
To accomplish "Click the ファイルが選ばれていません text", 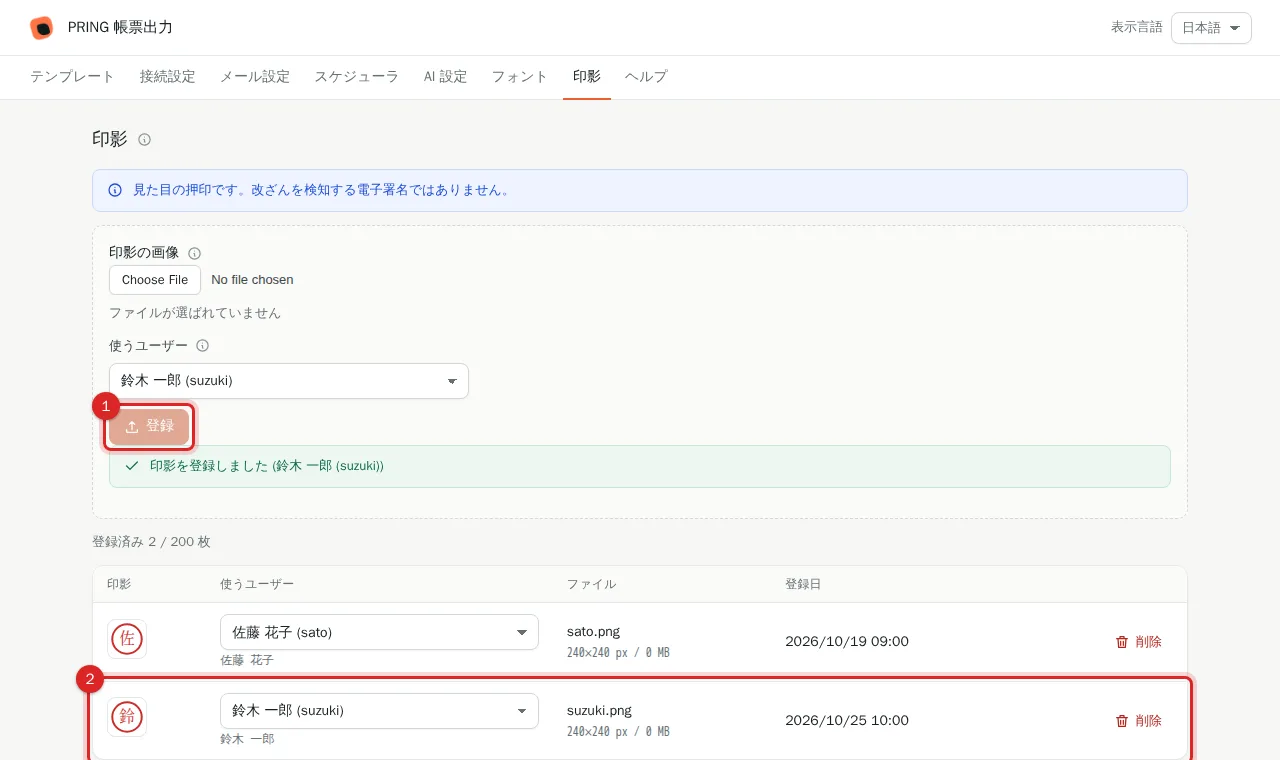I will [x=195, y=313].
